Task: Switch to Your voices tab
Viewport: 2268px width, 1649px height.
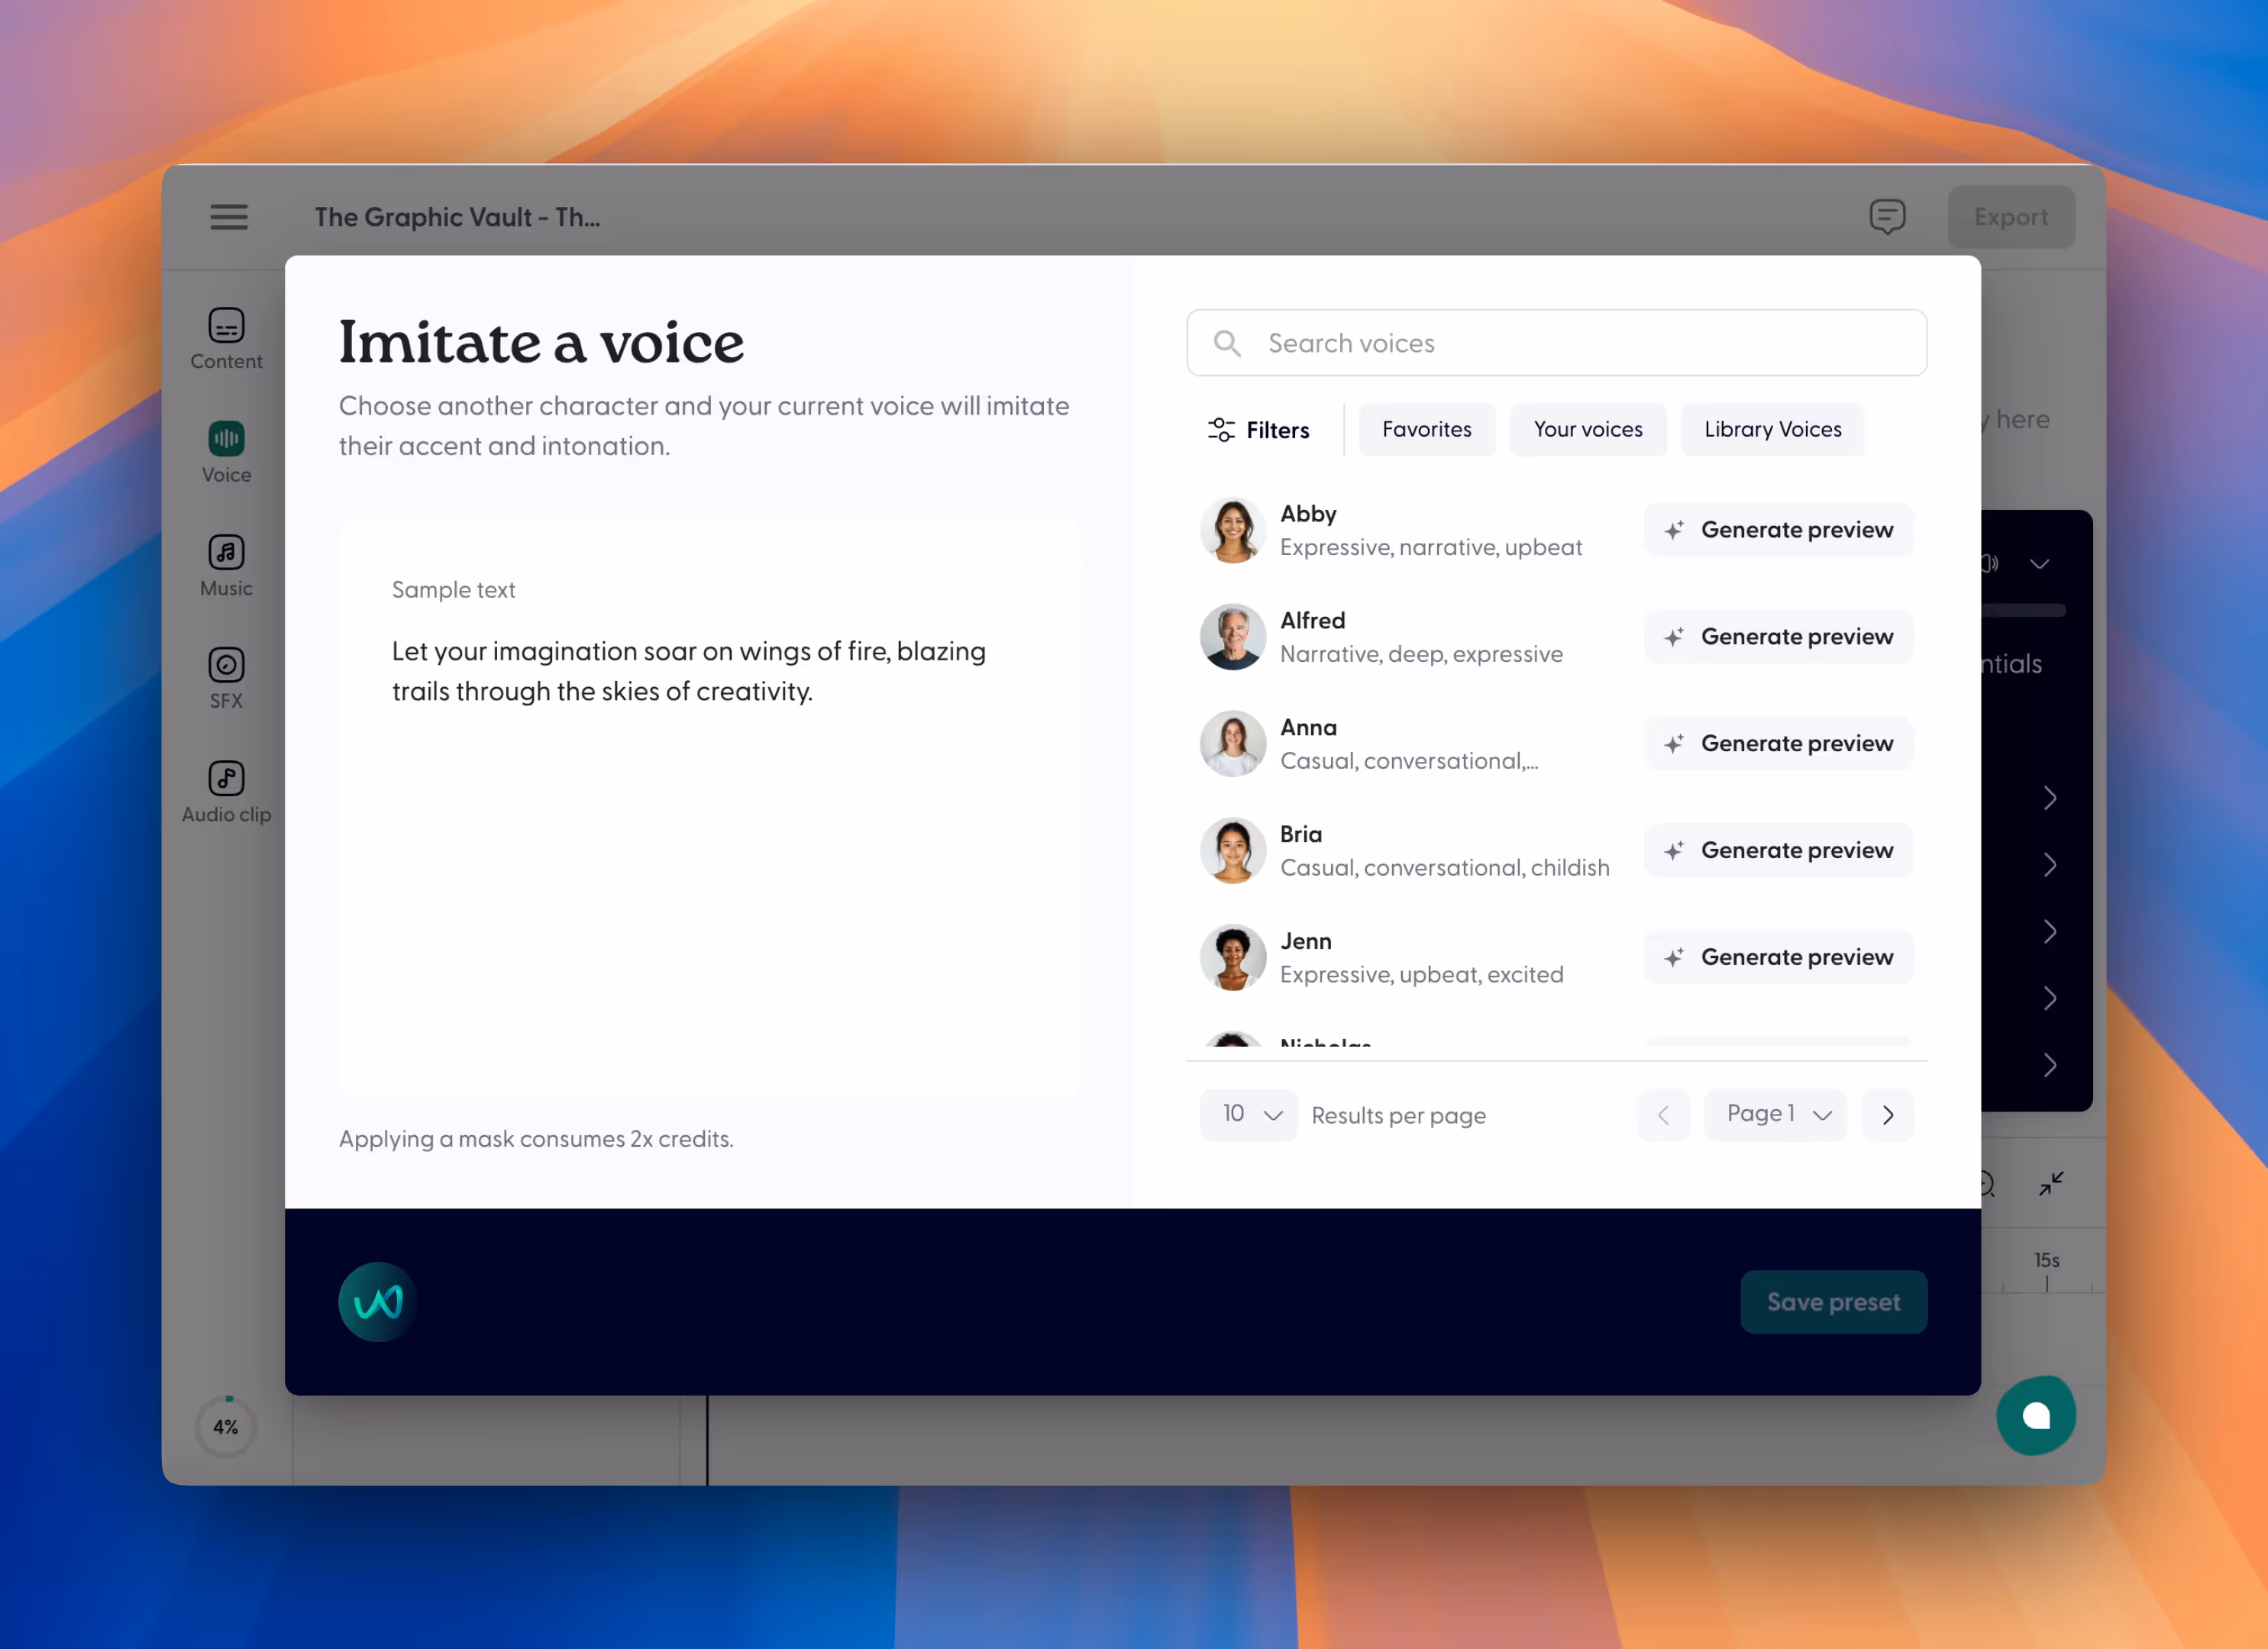Action: point(1588,430)
